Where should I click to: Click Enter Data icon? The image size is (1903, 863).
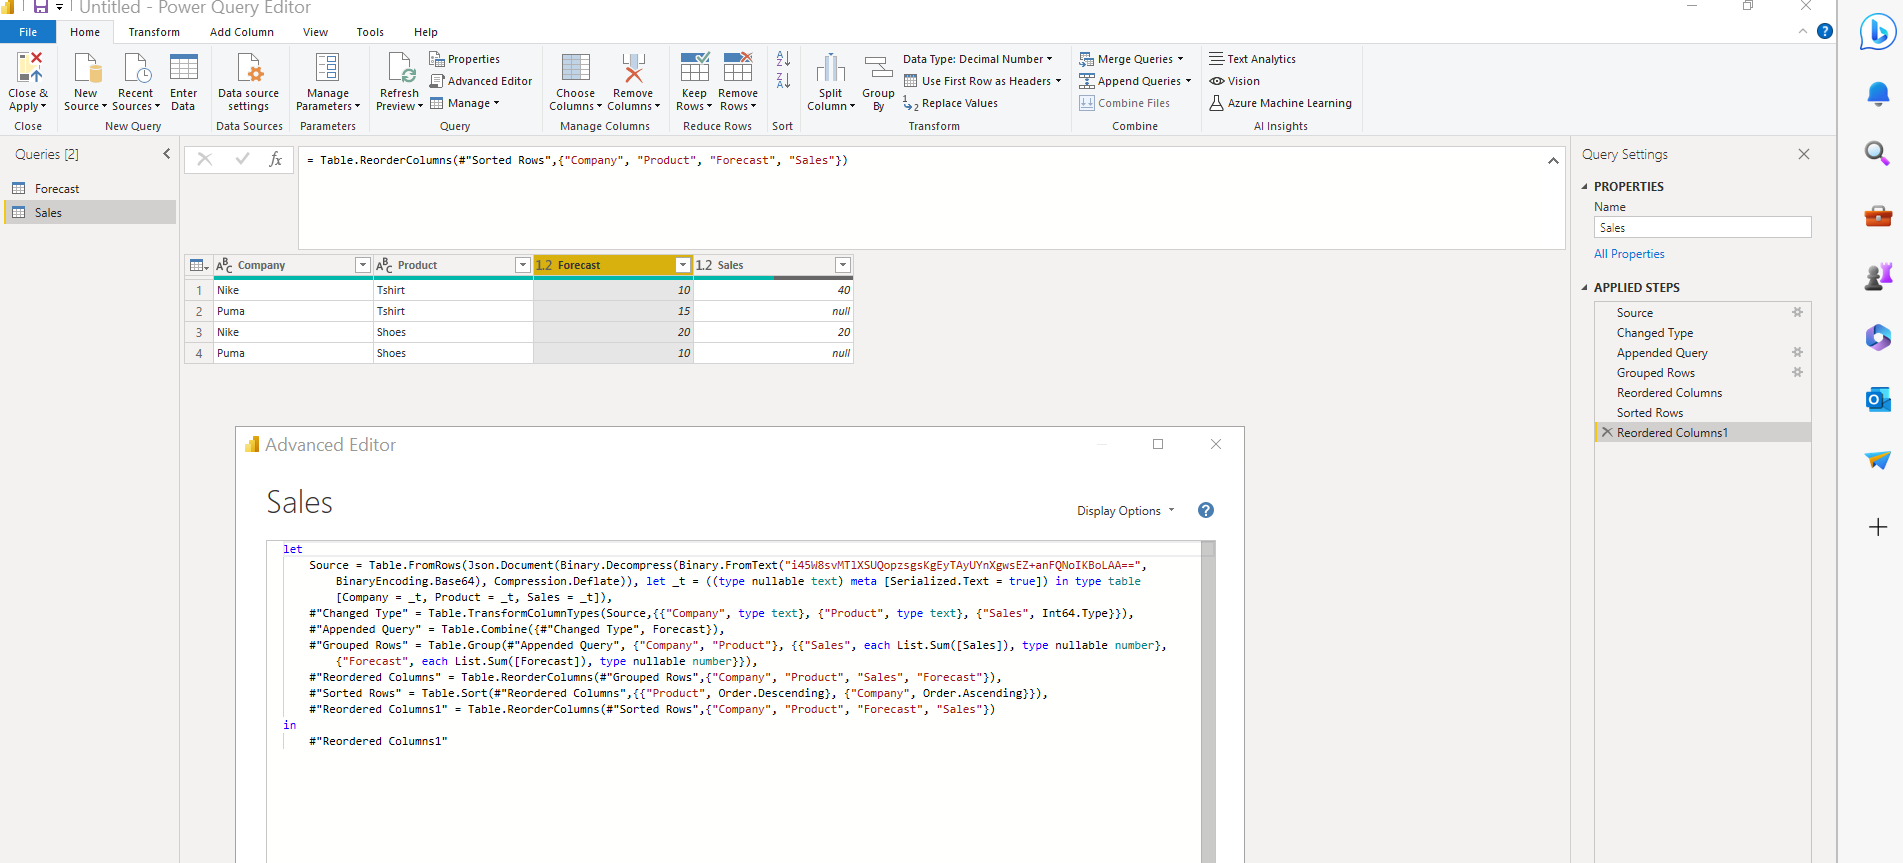click(183, 67)
